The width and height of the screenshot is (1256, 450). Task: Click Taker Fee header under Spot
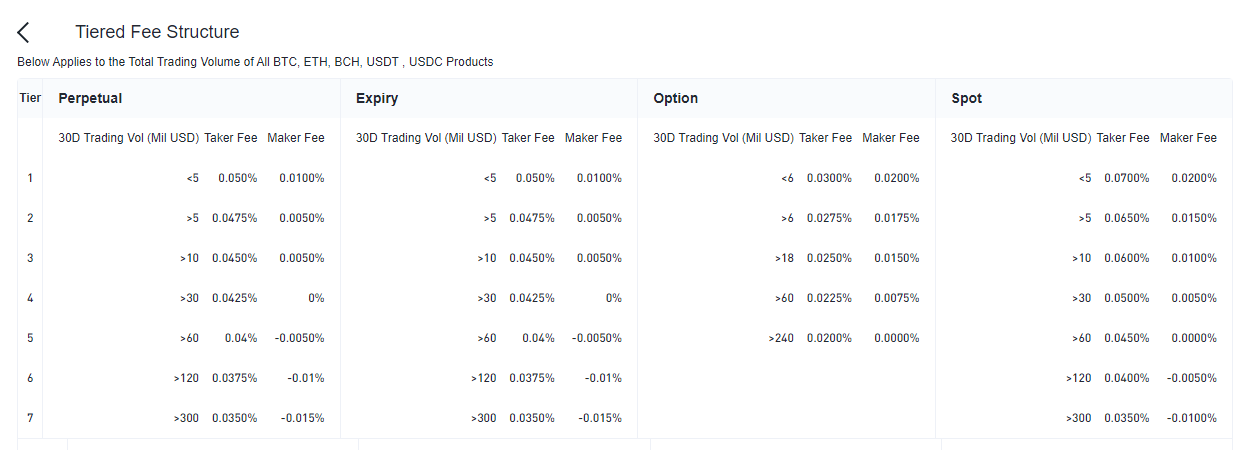tap(1123, 138)
